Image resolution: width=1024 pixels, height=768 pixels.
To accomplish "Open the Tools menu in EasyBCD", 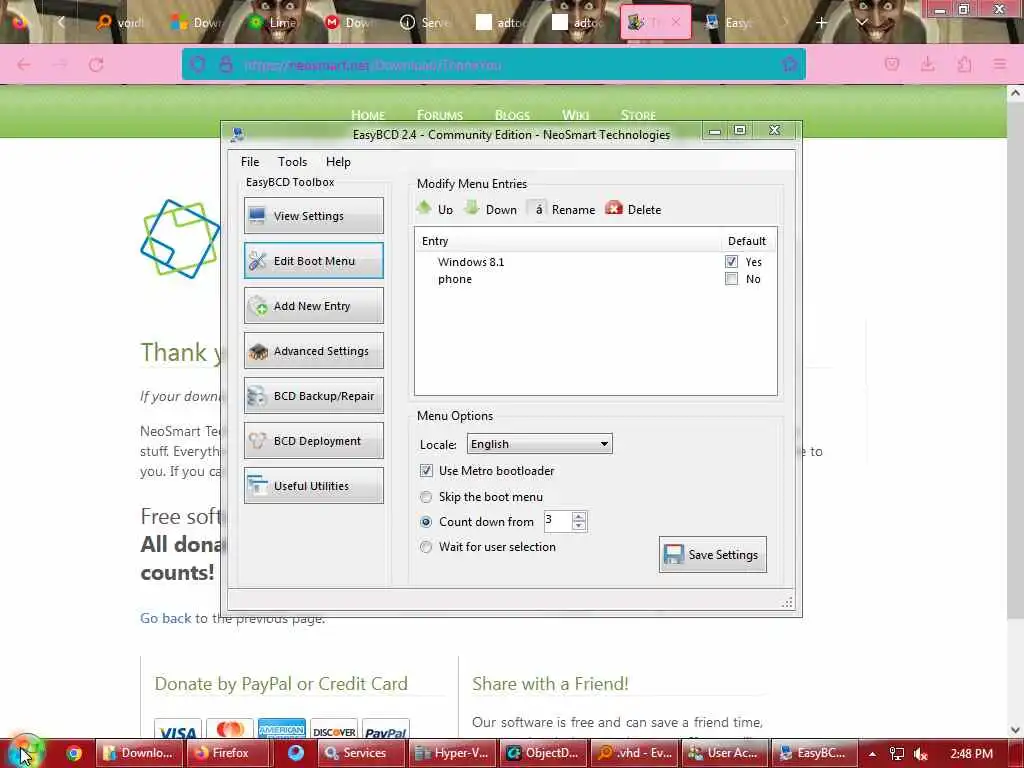I will click(292, 162).
